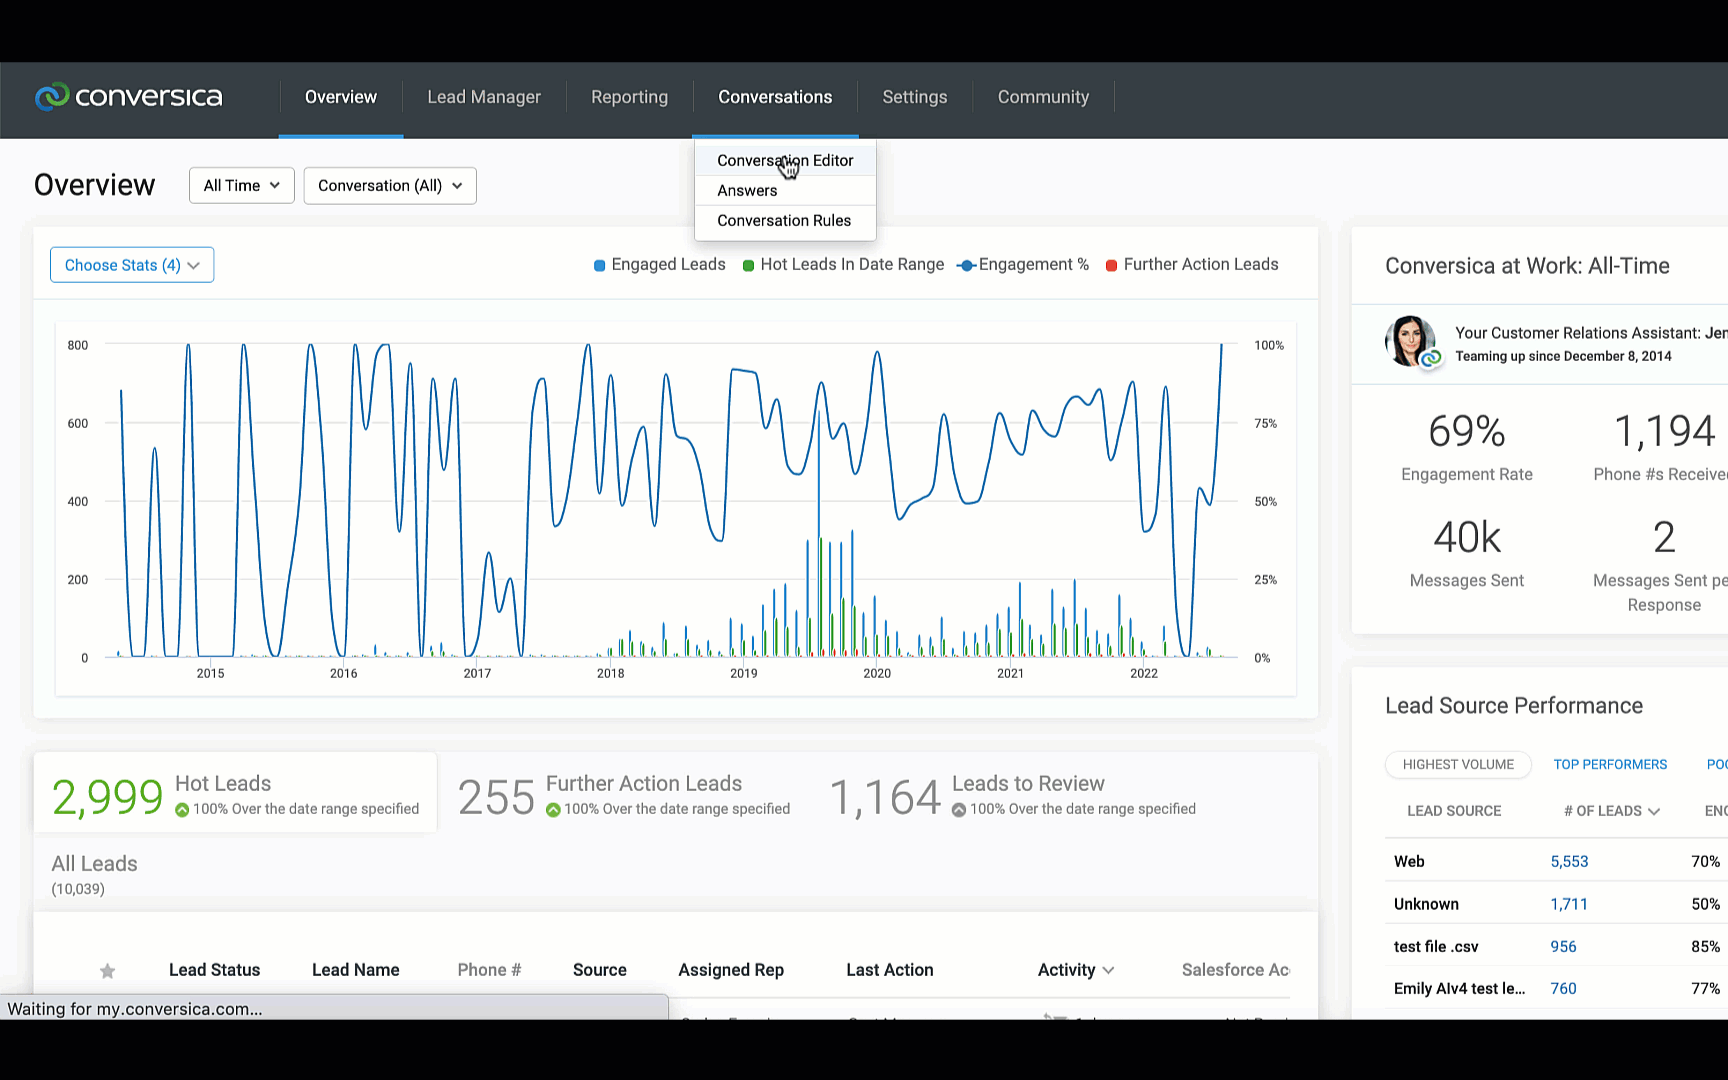Open the All Time date range dropdown
Viewport: 1728px width, 1080px height.
(242, 186)
